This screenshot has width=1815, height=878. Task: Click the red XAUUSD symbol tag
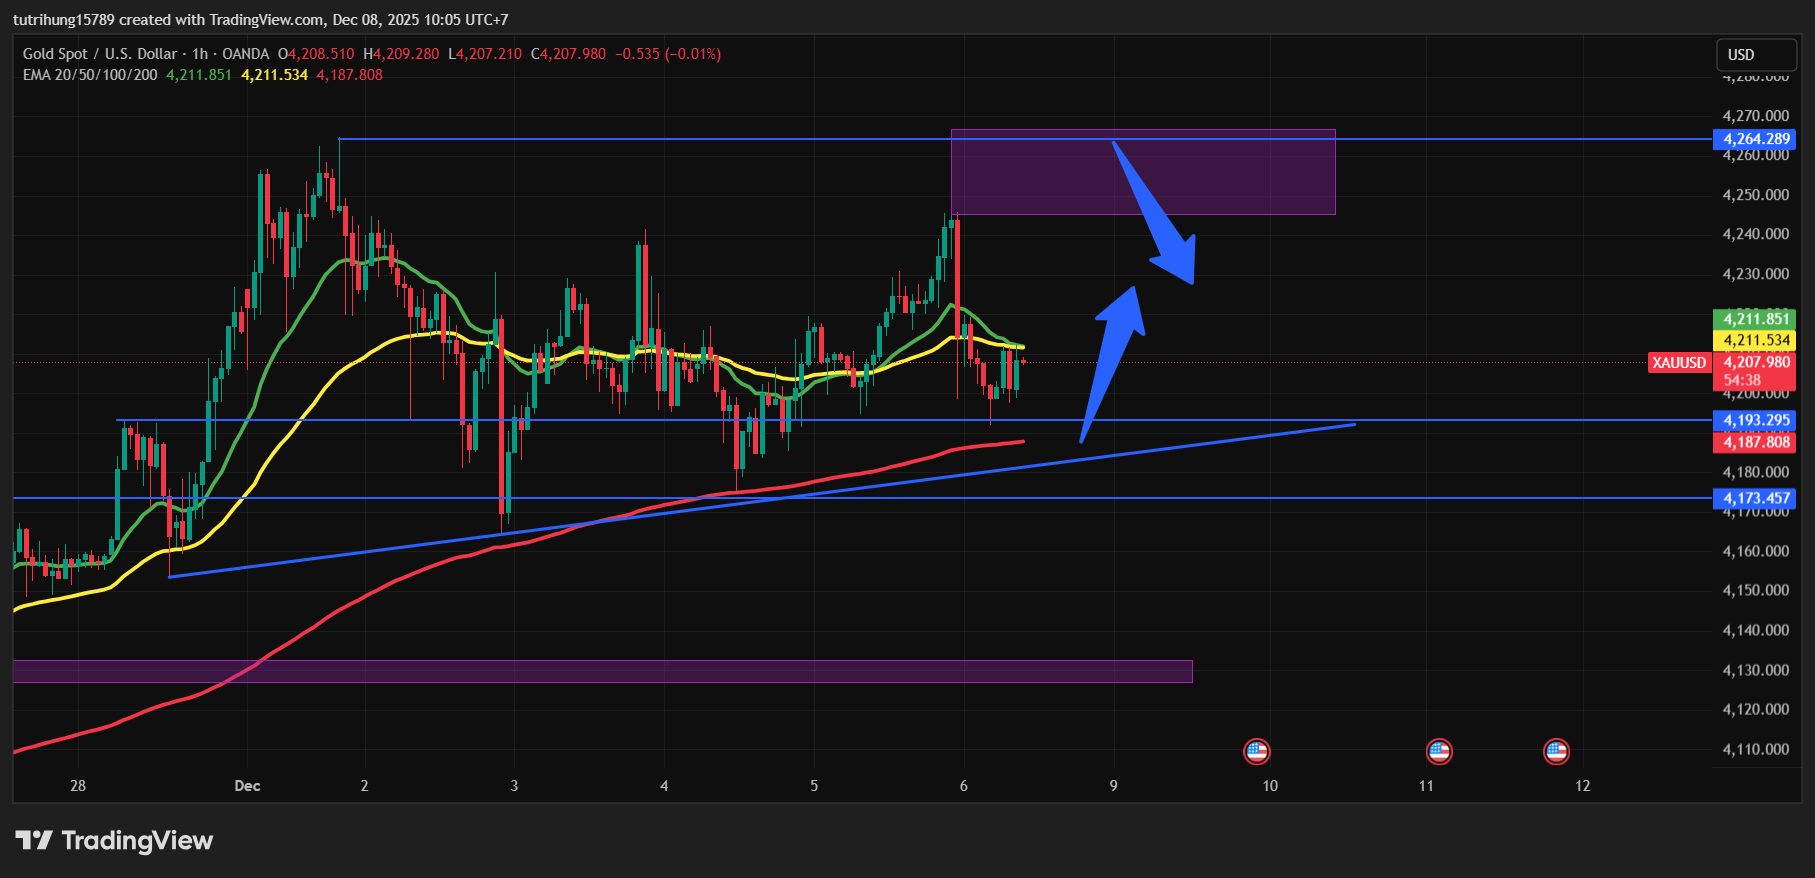1679,363
